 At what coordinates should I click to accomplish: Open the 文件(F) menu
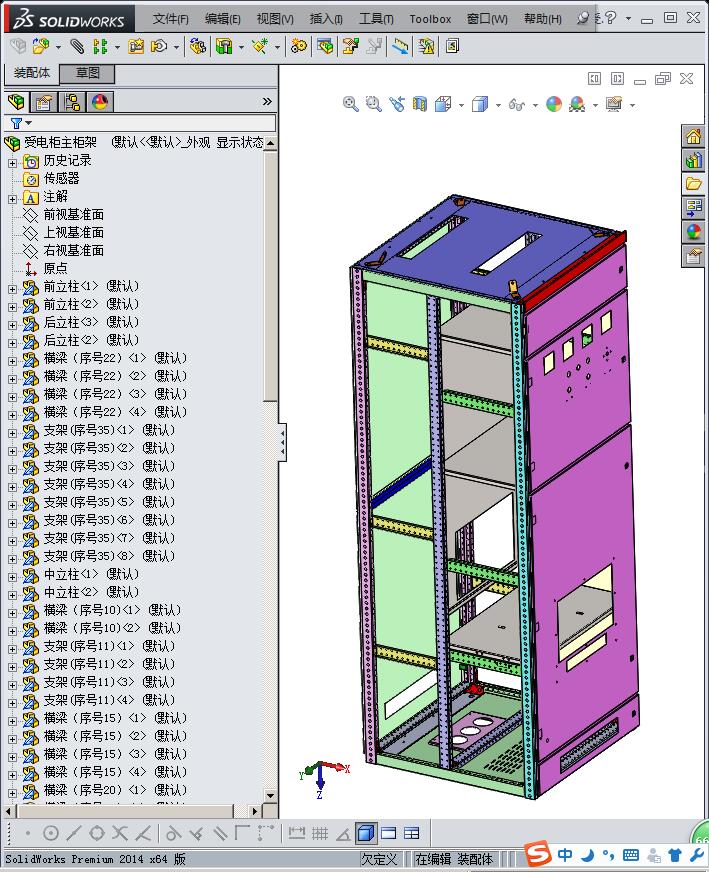pyautogui.click(x=170, y=19)
